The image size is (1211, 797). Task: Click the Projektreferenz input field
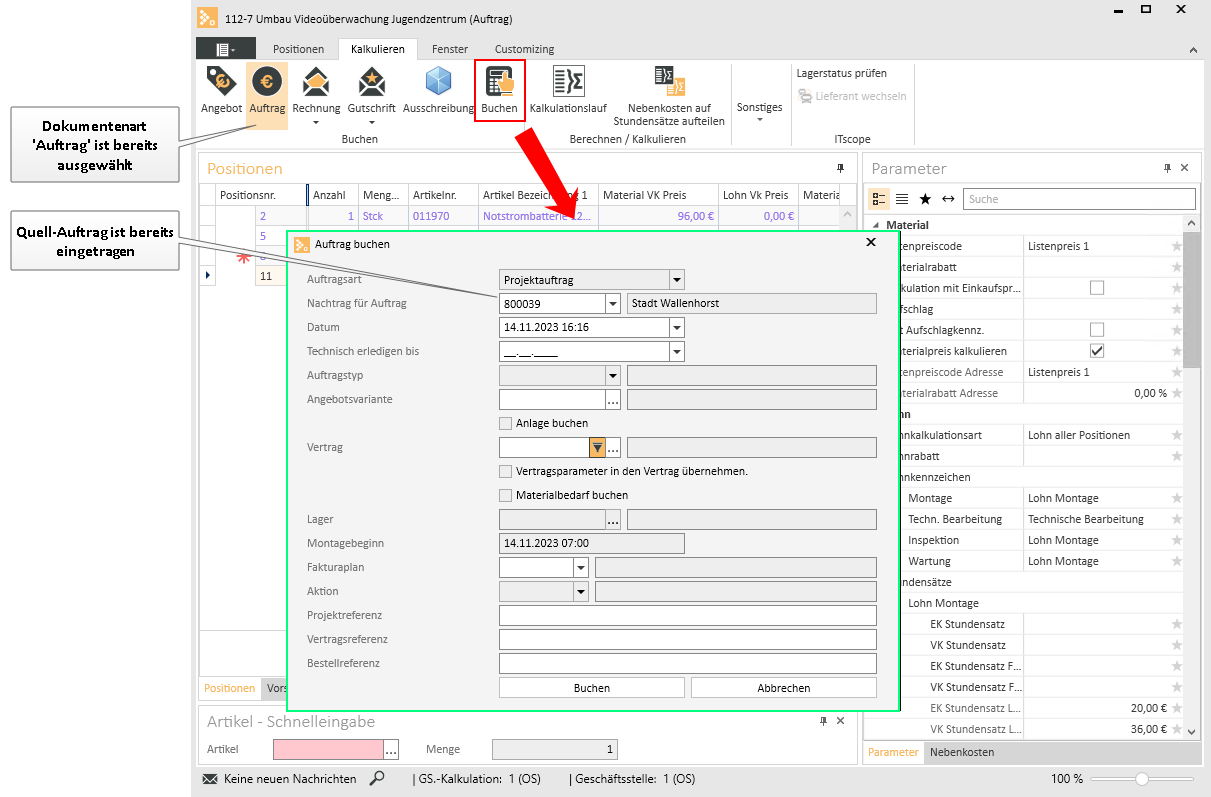(688, 615)
